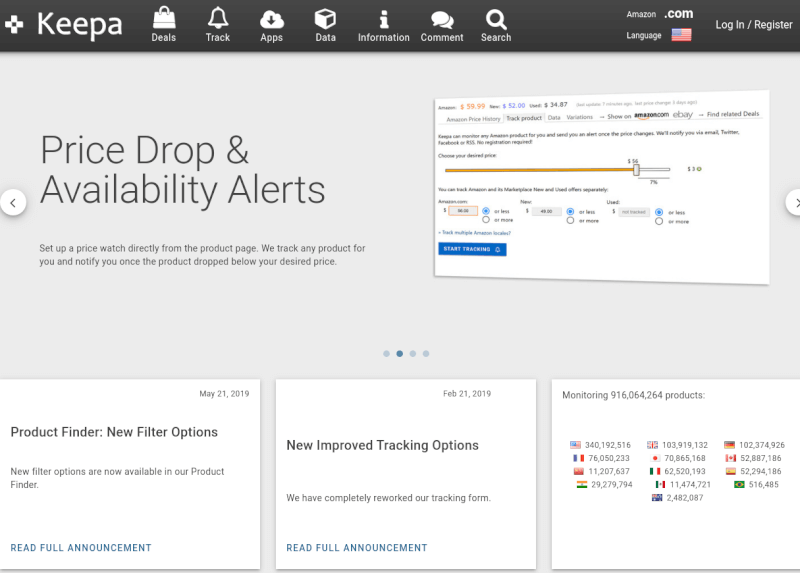Viewport: 800px width, 573px height.
Task: Open the Deals shopping bag icon
Action: coord(164,18)
